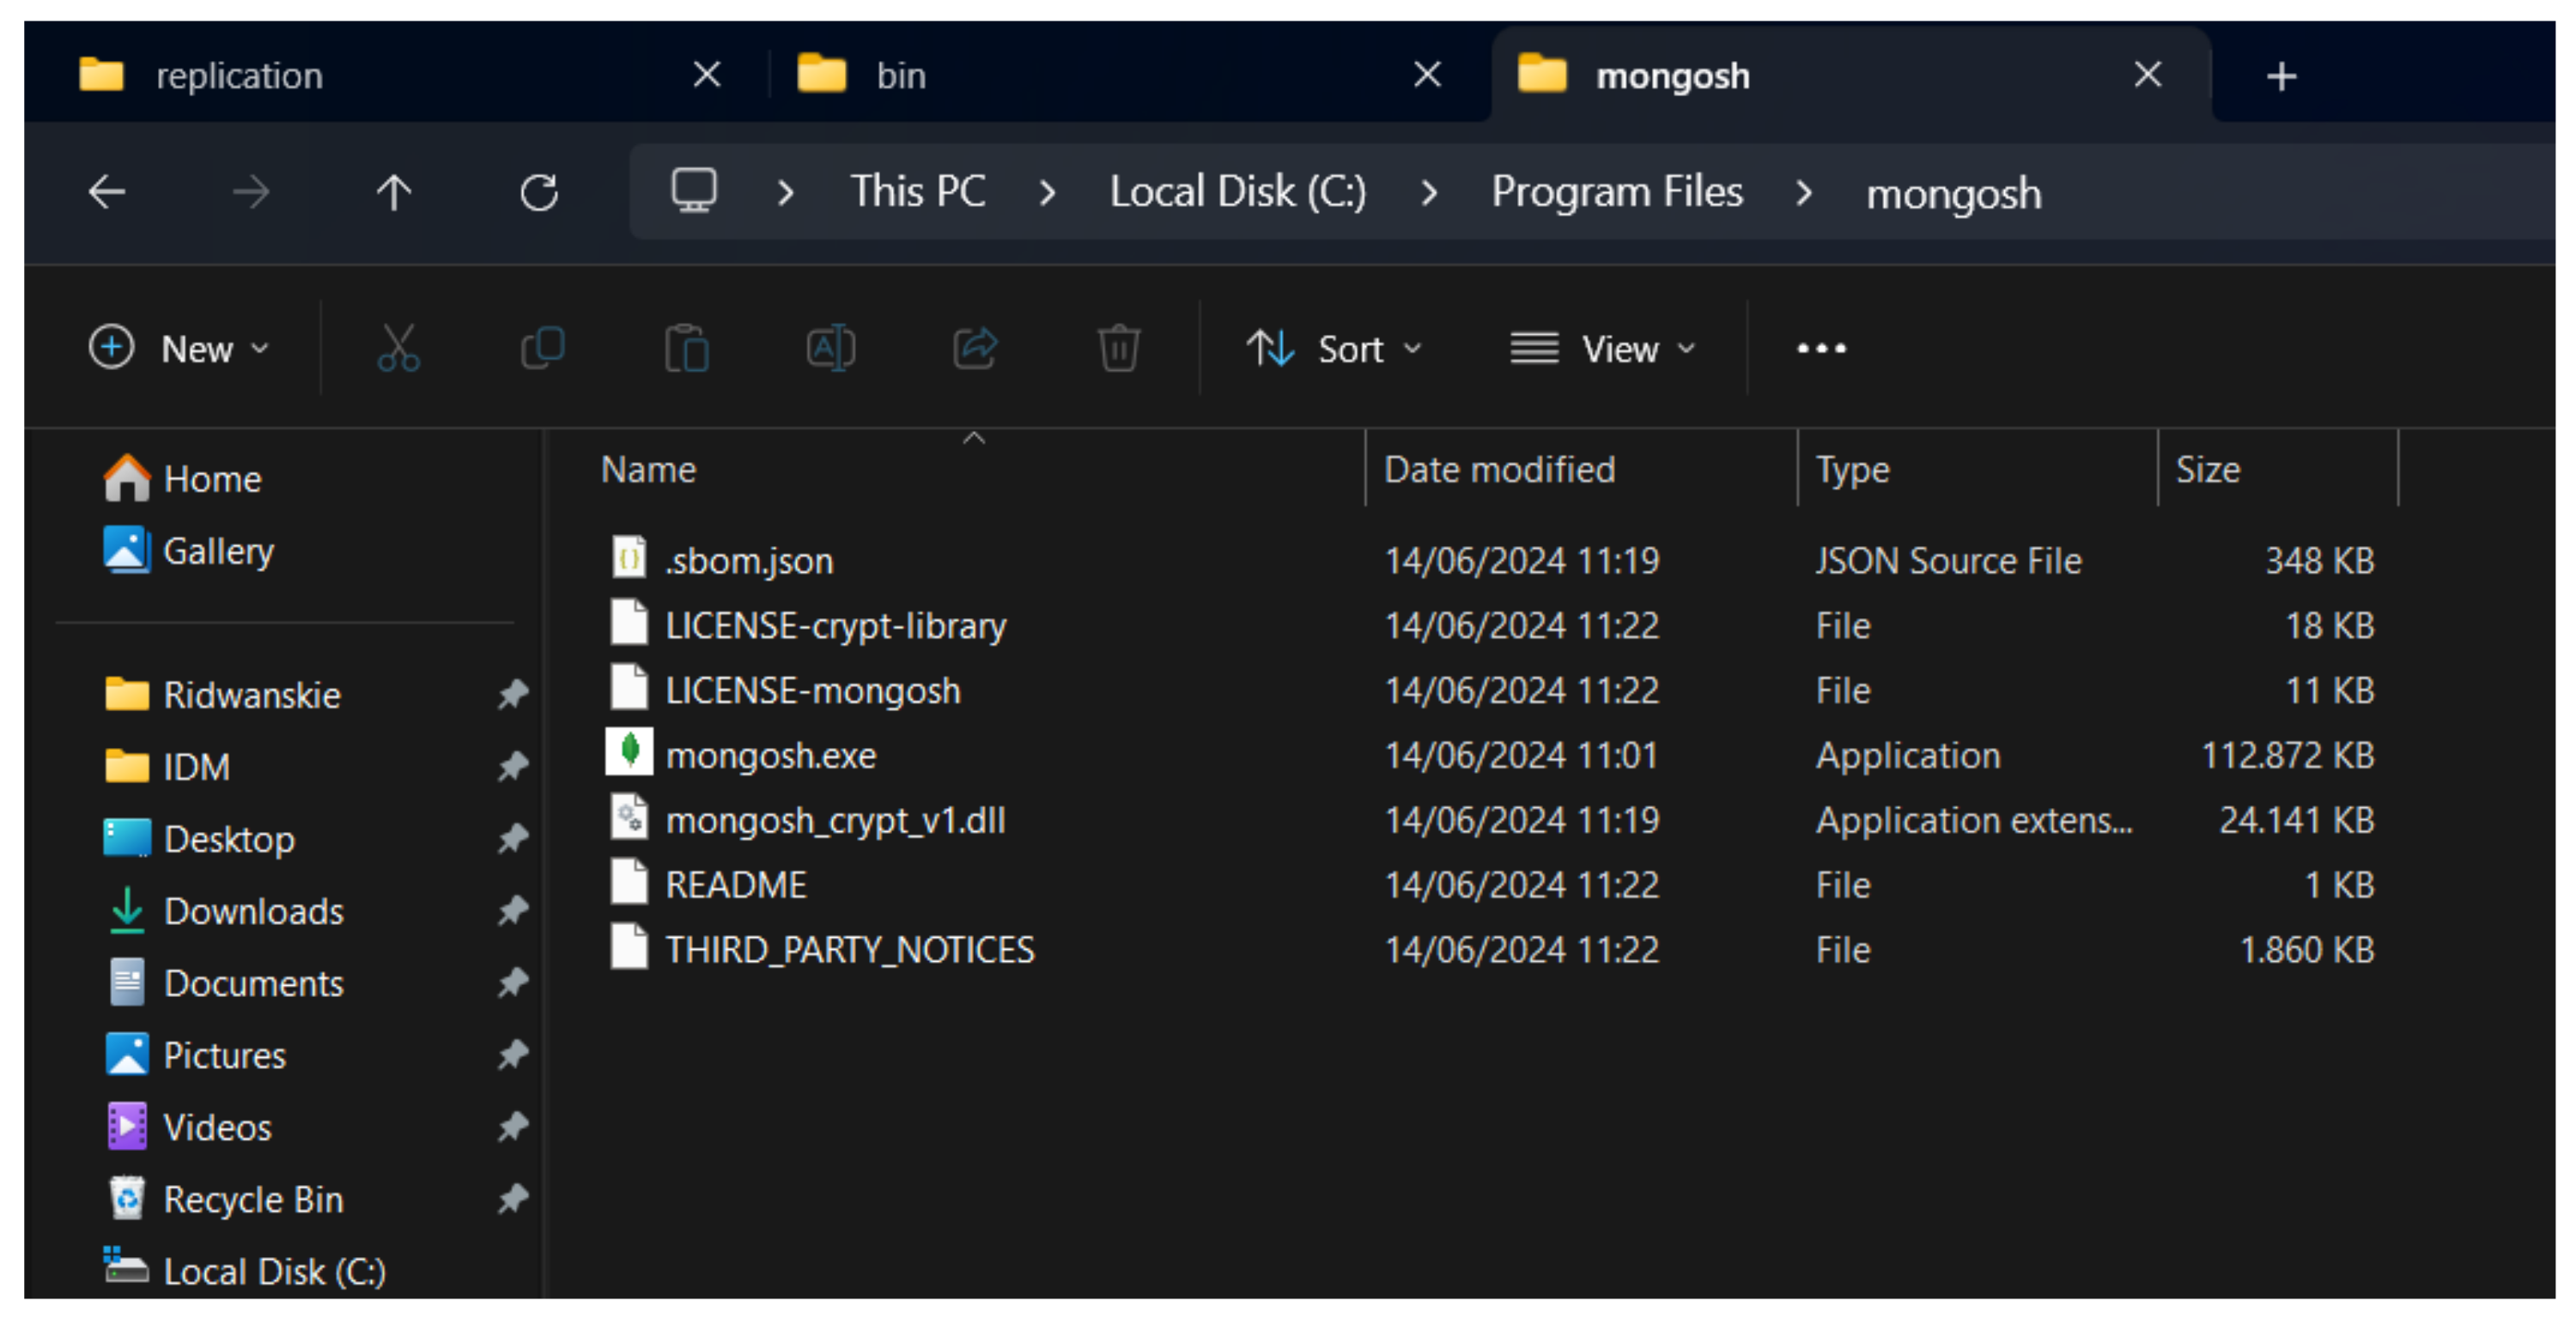Unpin the Downloads folder via pin icon
Screen dimensions: 2576x1319
tap(513, 910)
